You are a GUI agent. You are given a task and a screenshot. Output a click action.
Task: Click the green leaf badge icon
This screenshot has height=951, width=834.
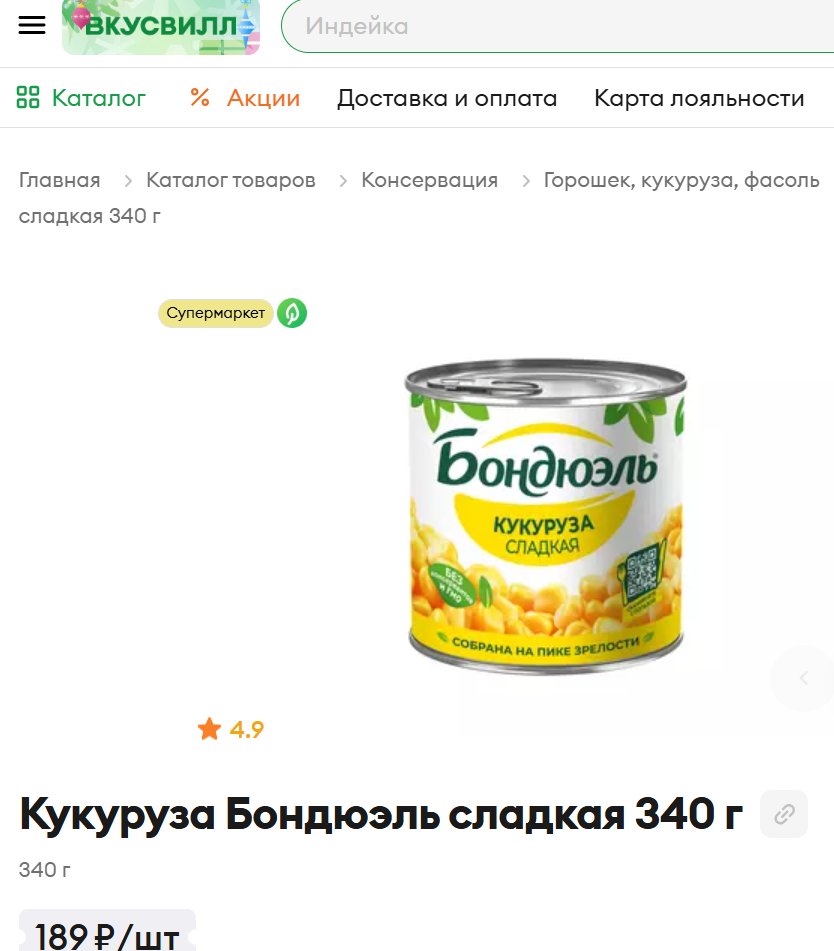[x=292, y=313]
